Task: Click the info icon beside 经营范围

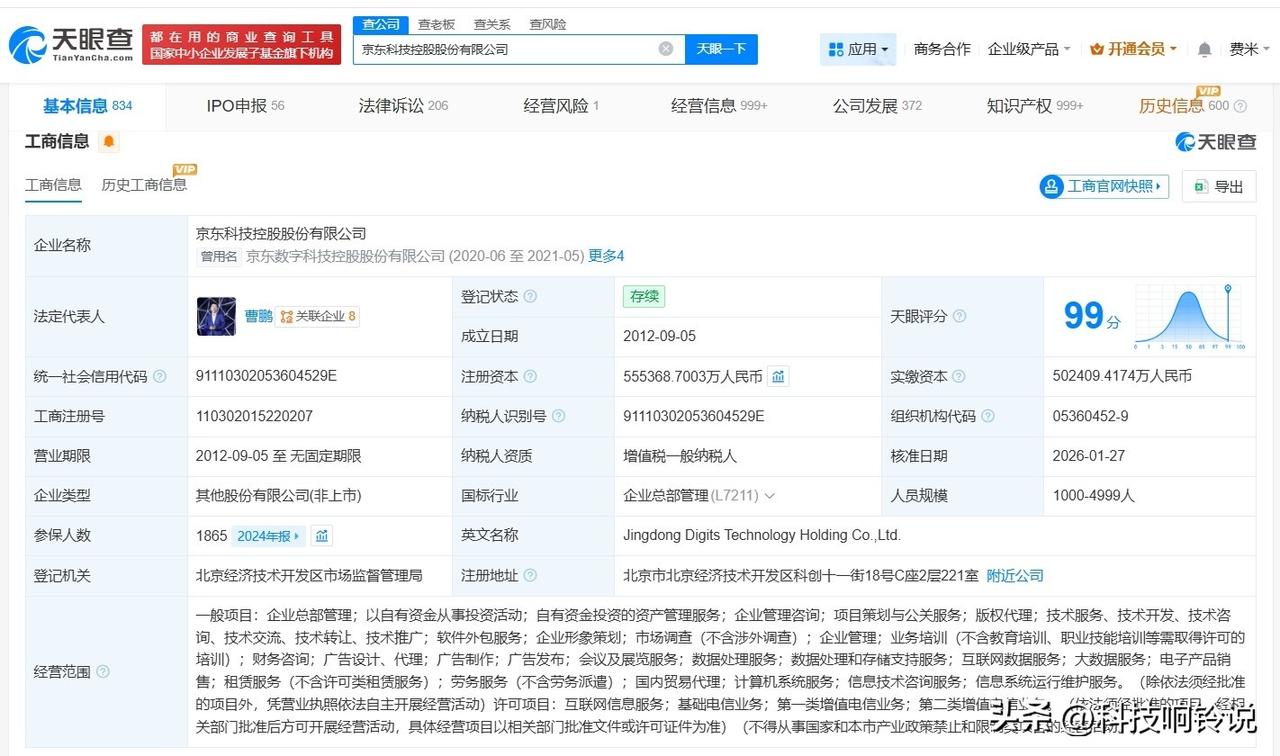Action: point(103,671)
